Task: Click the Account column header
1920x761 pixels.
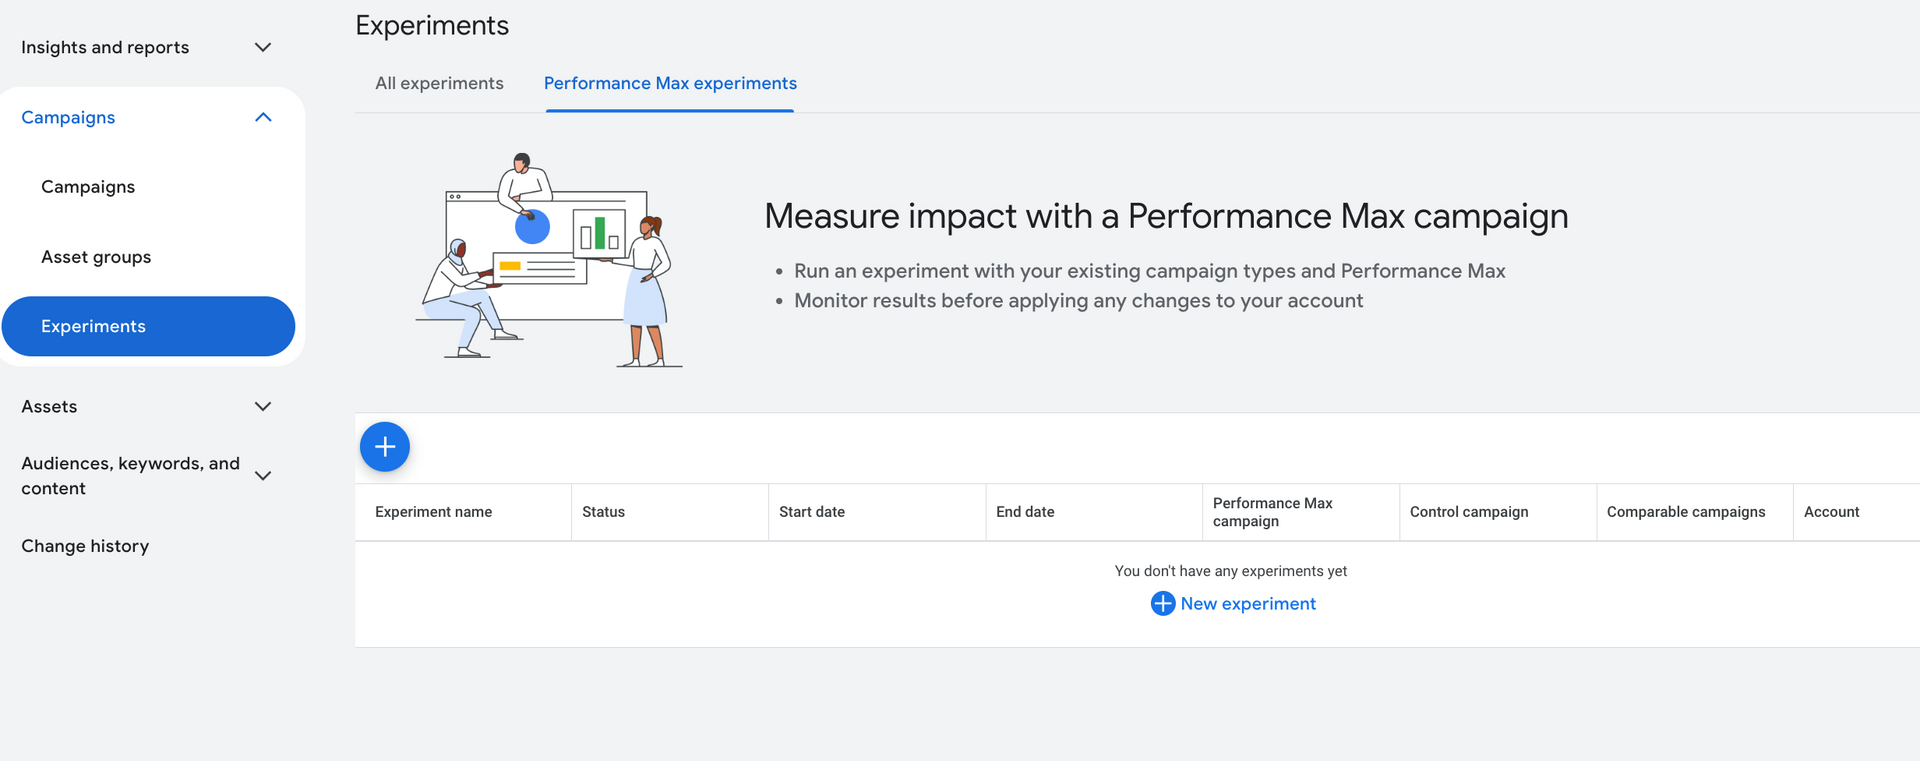Action: 1831,512
